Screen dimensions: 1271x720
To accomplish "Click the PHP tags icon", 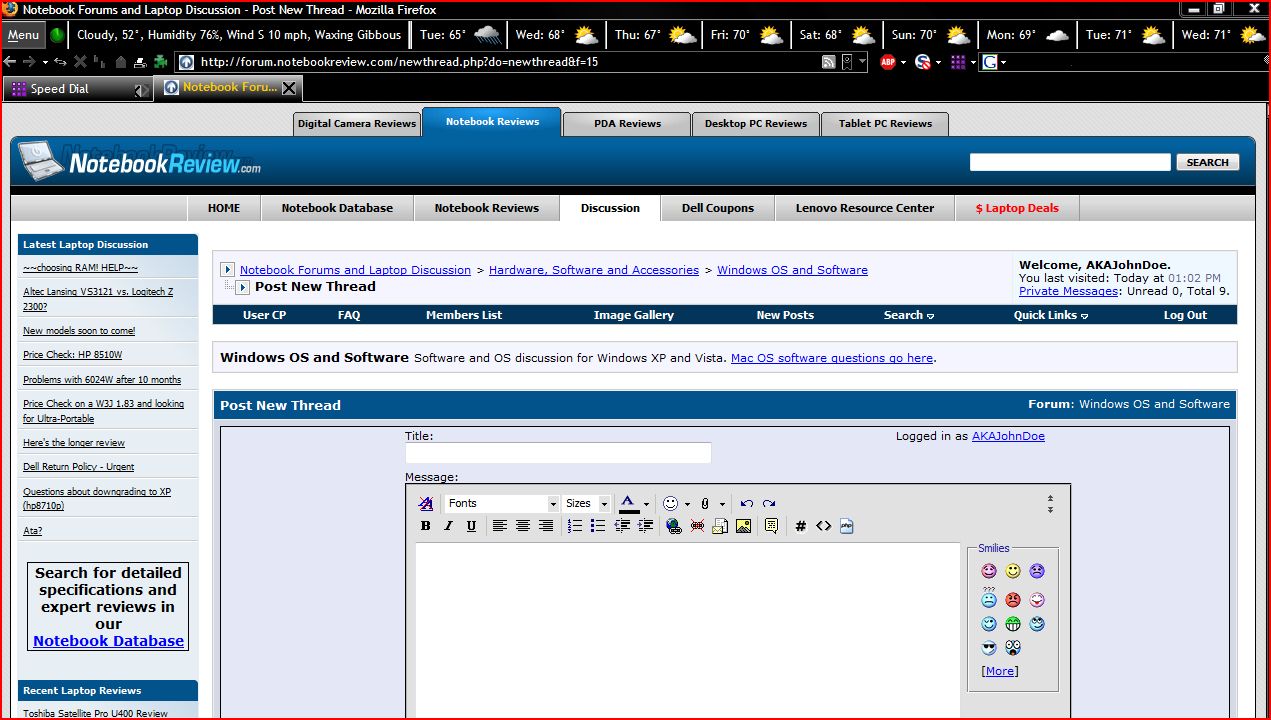I will tap(847, 526).
